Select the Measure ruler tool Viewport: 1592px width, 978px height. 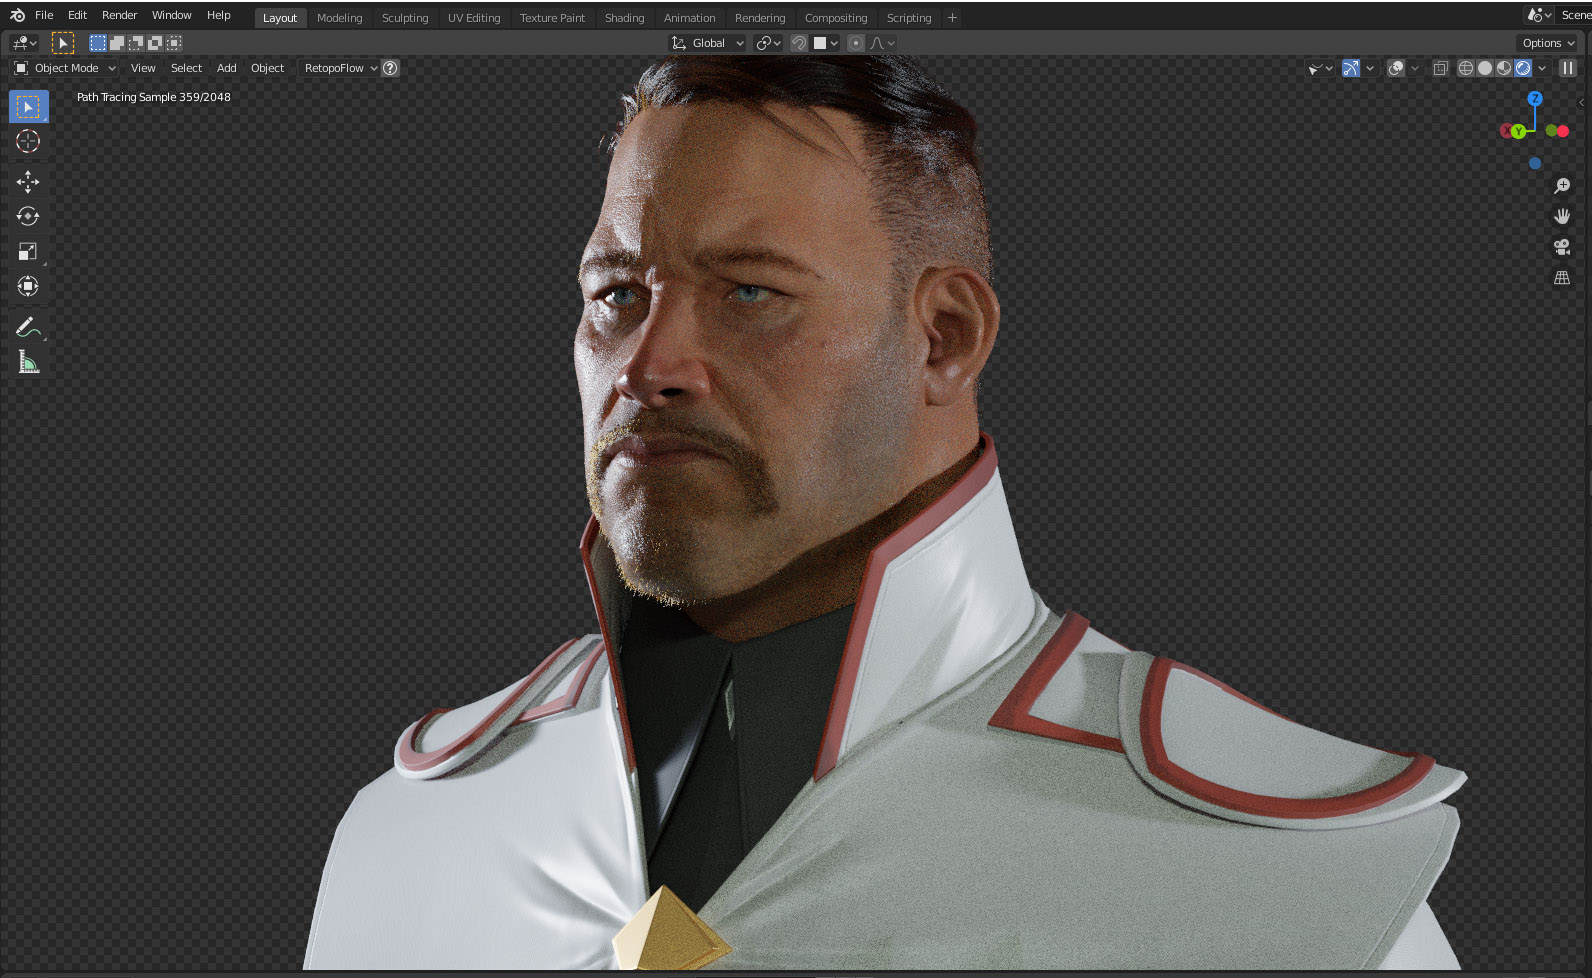coord(28,362)
